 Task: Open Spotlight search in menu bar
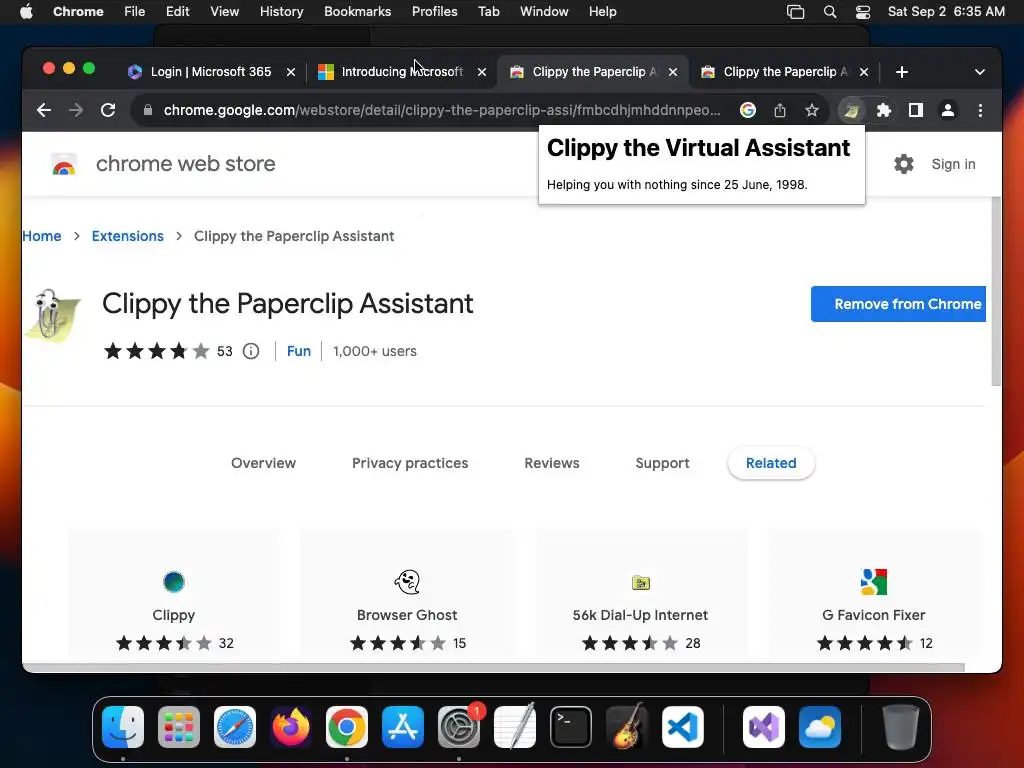830,12
